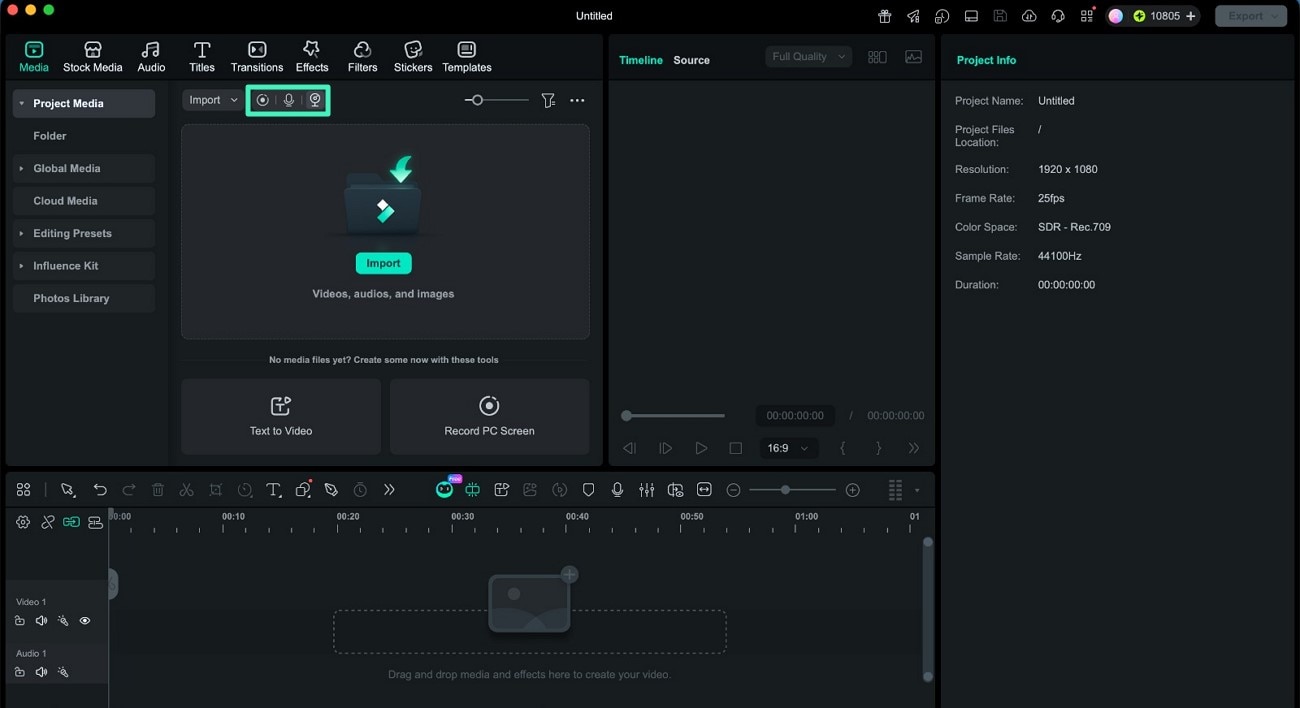Toggle the unlink clips chain icon
The width and height of the screenshot is (1300, 708).
(x=47, y=522)
